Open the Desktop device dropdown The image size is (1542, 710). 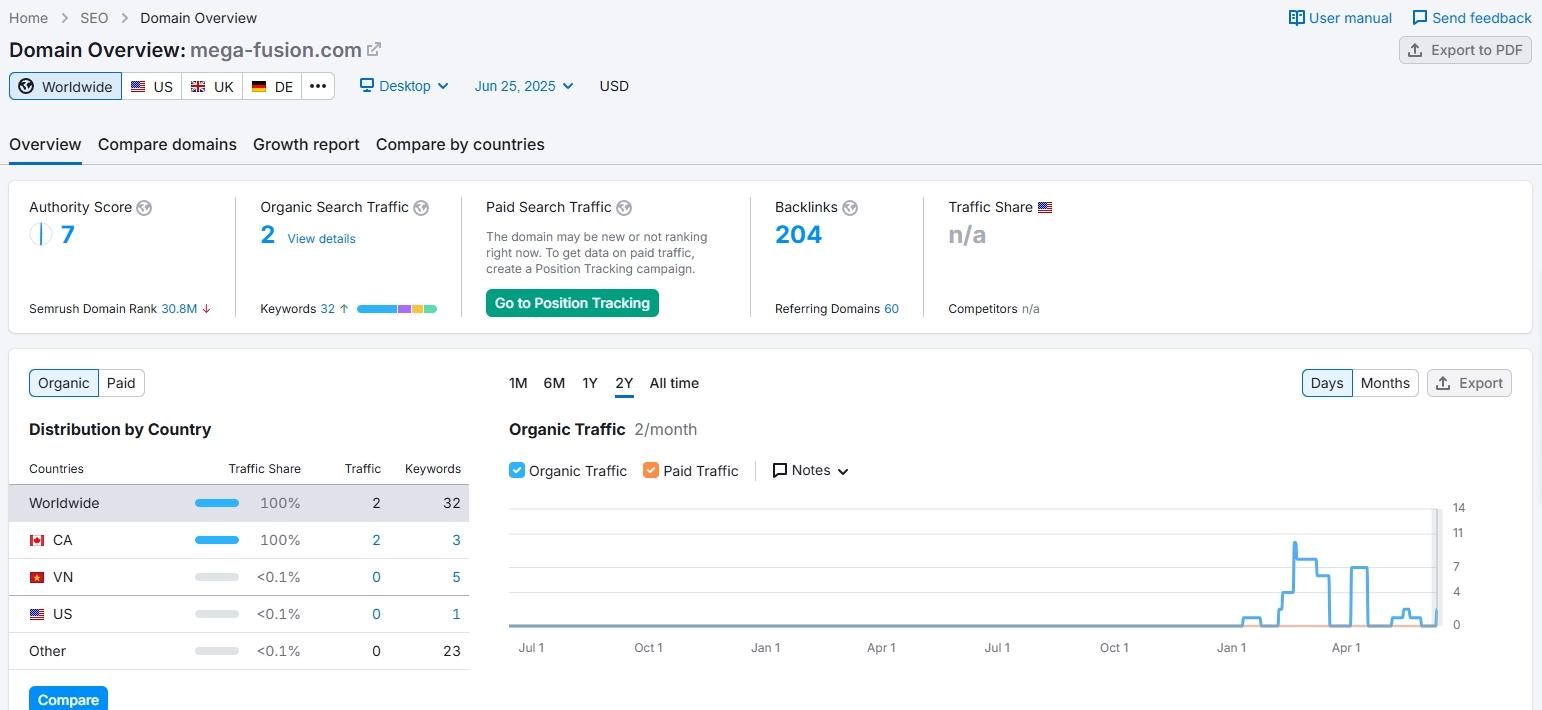(405, 86)
